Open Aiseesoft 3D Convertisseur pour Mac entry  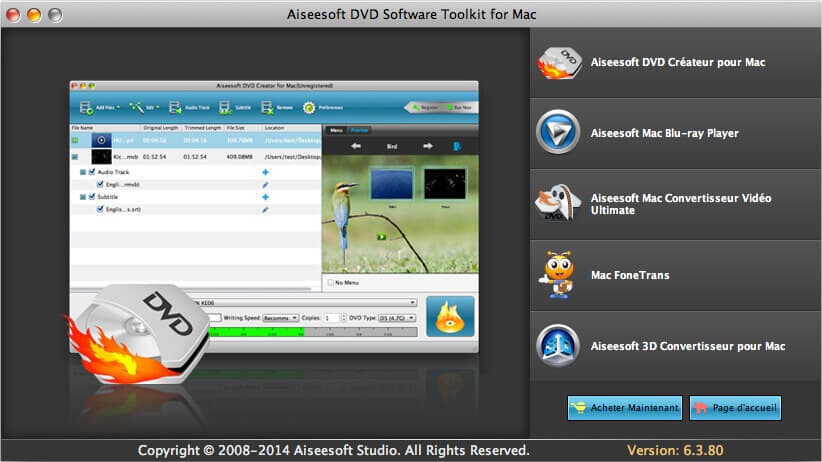point(676,346)
